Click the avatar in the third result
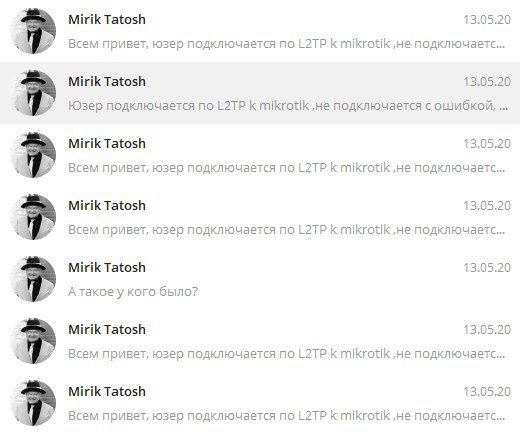 33,155
